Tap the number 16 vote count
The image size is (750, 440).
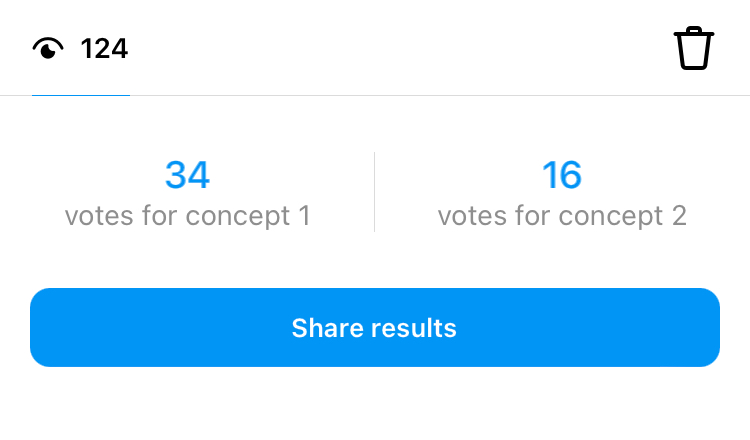pyautogui.click(x=562, y=175)
